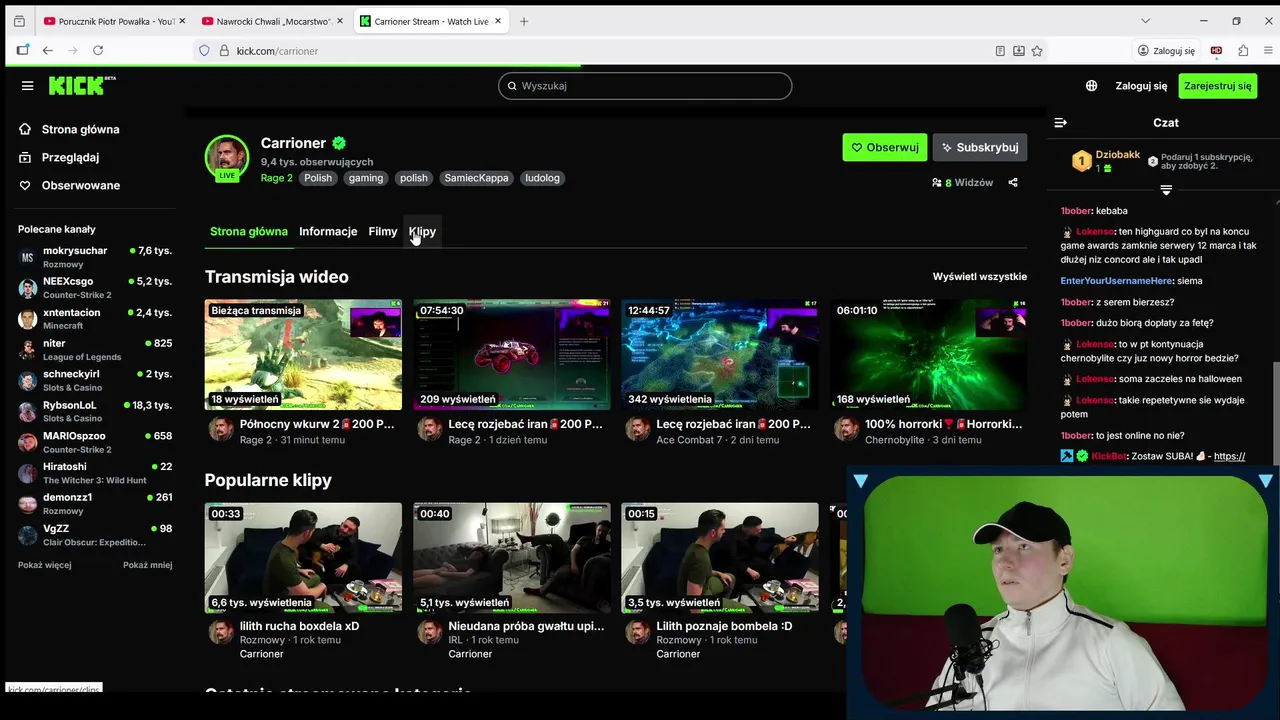Click the SamiecKappa tag

[x=477, y=178]
